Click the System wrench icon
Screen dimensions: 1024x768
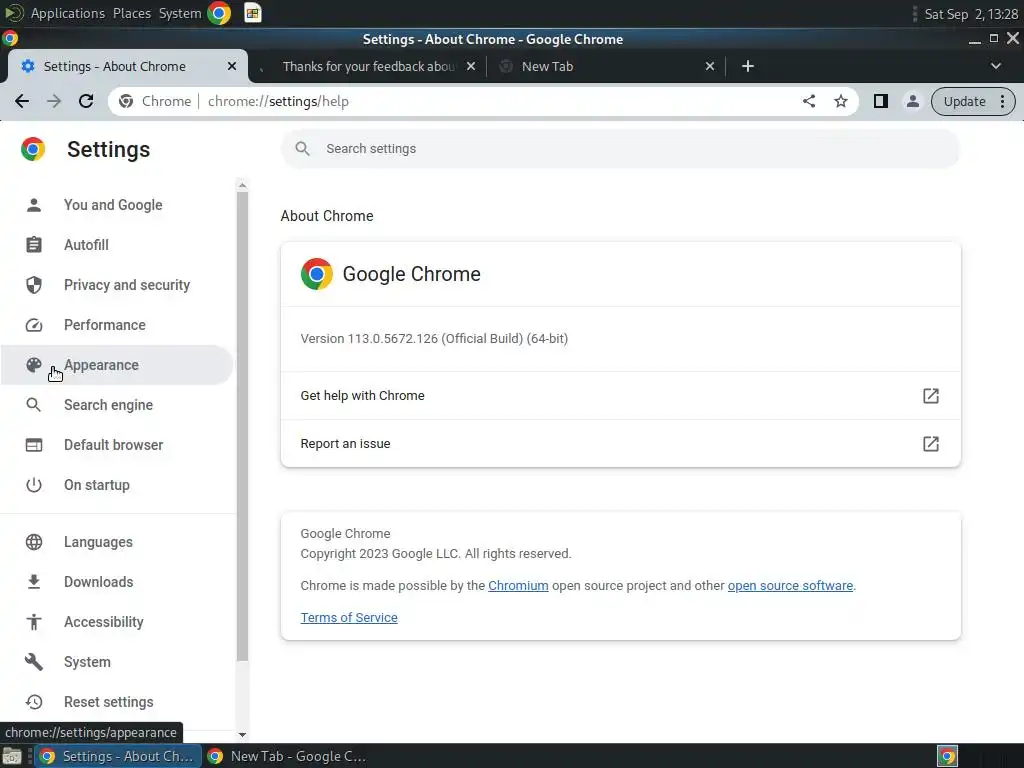point(34,662)
